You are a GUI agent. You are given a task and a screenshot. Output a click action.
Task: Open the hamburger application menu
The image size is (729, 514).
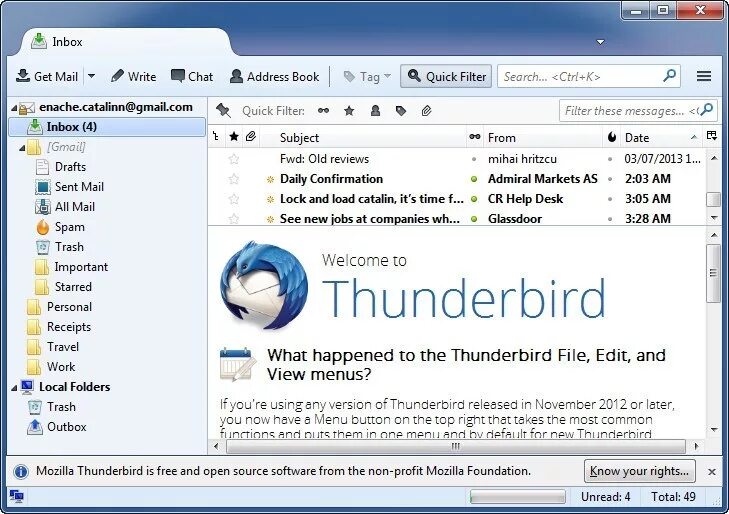(704, 76)
